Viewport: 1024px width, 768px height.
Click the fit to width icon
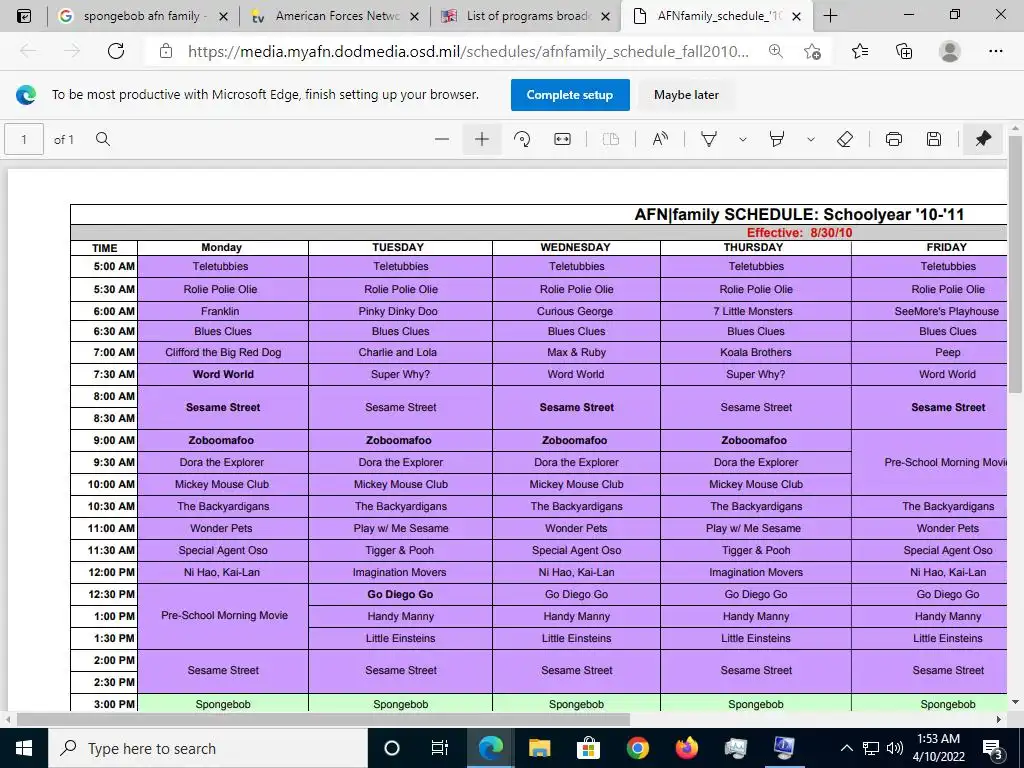tap(562, 139)
